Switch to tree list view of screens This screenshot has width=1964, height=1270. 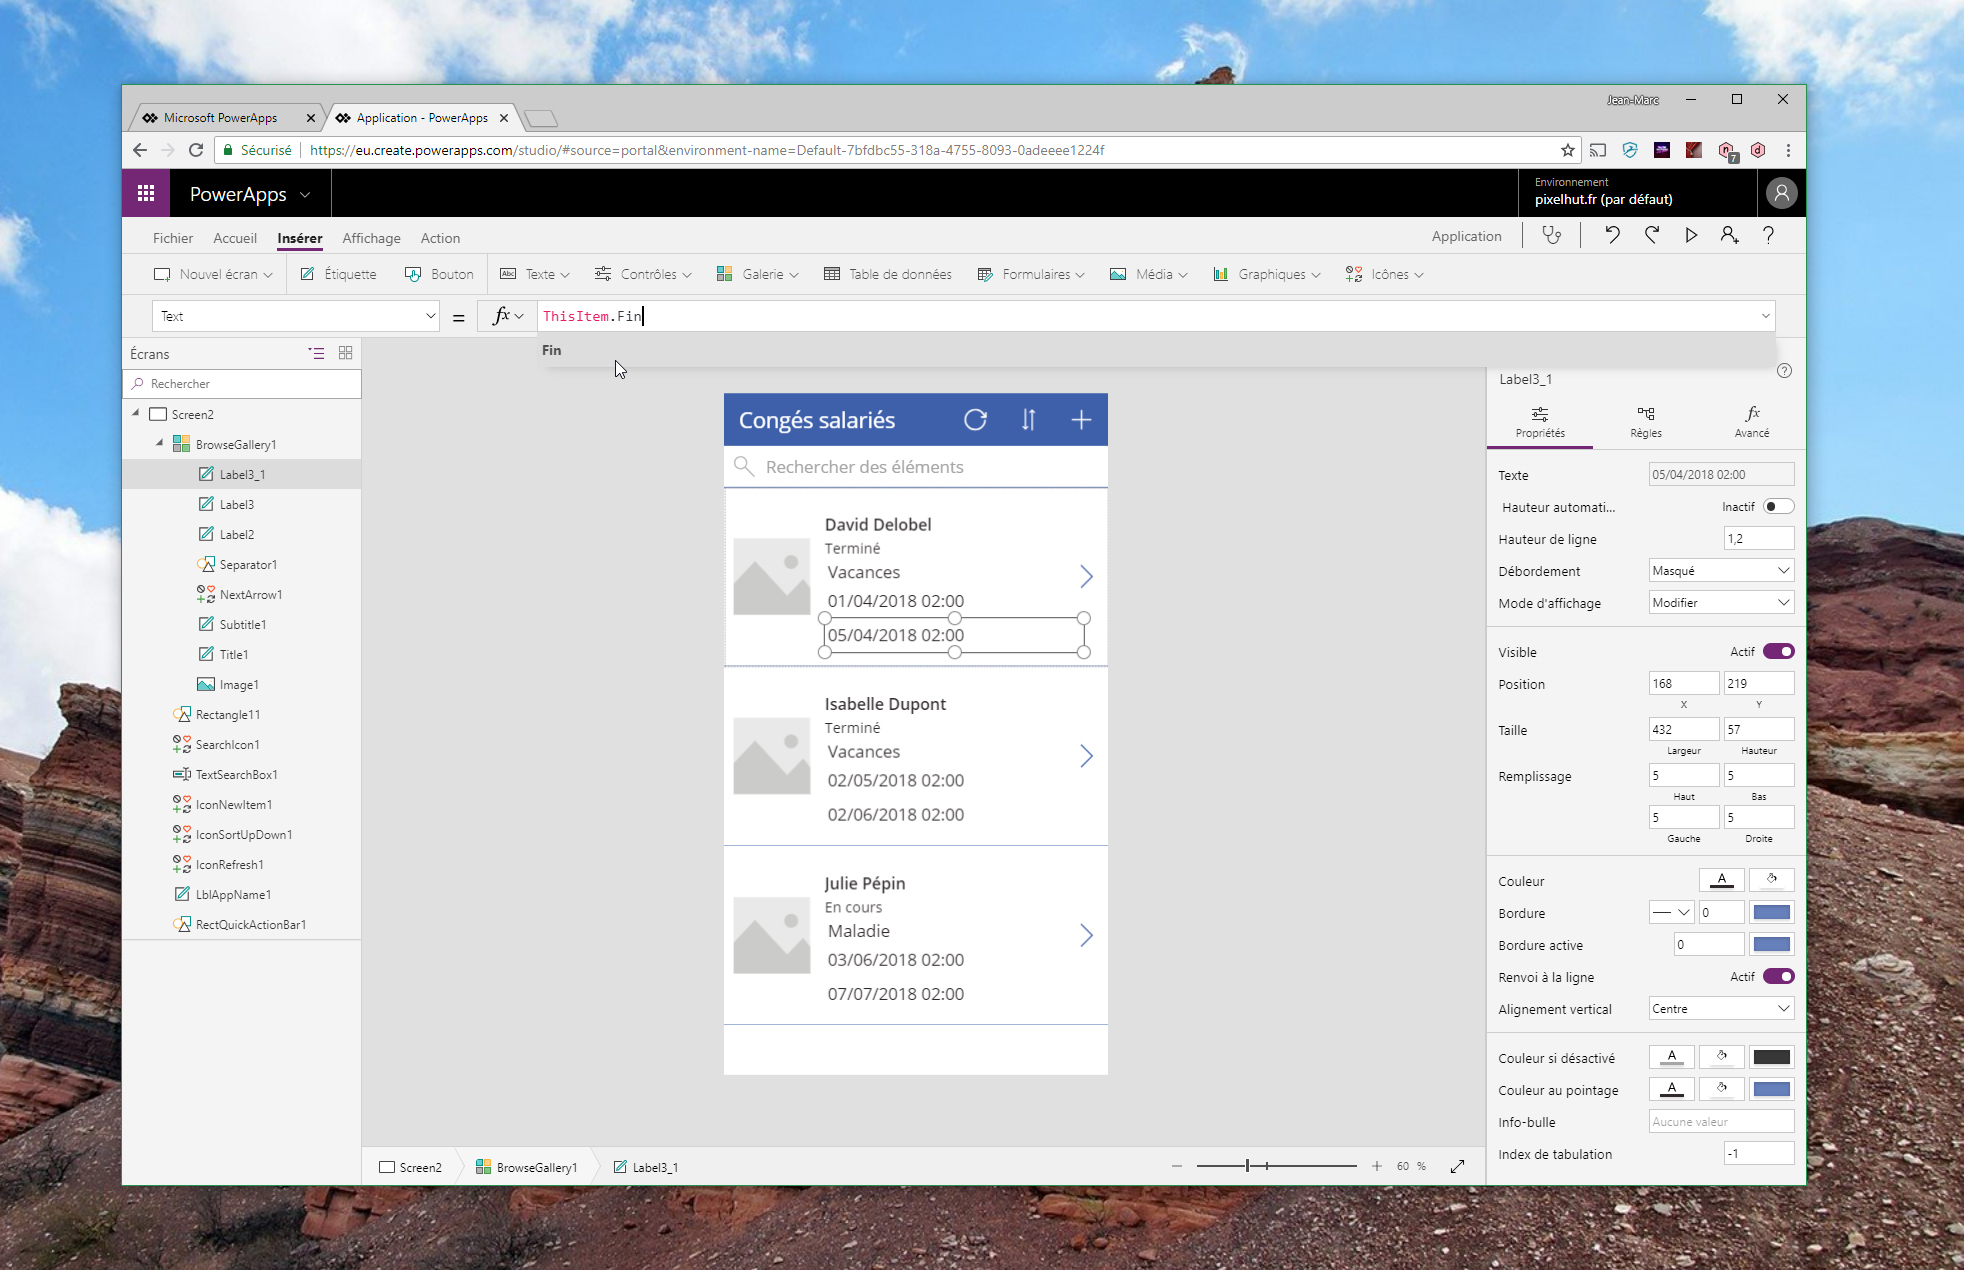(316, 353)
